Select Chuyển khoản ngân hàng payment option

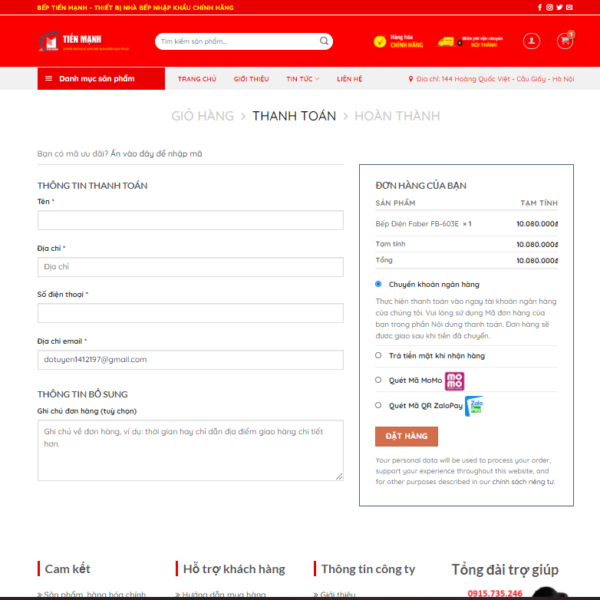click(x=378, y=284)
